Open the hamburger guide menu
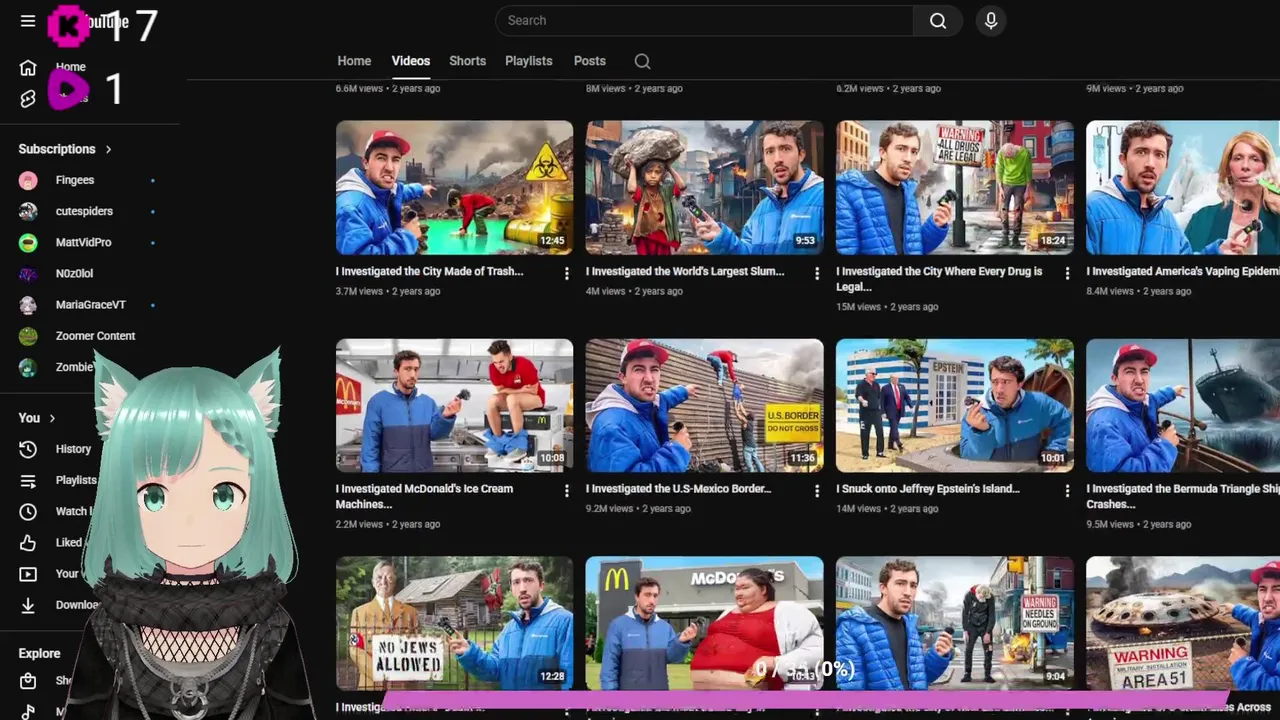 pyautogui.click(x=28, y=21)
